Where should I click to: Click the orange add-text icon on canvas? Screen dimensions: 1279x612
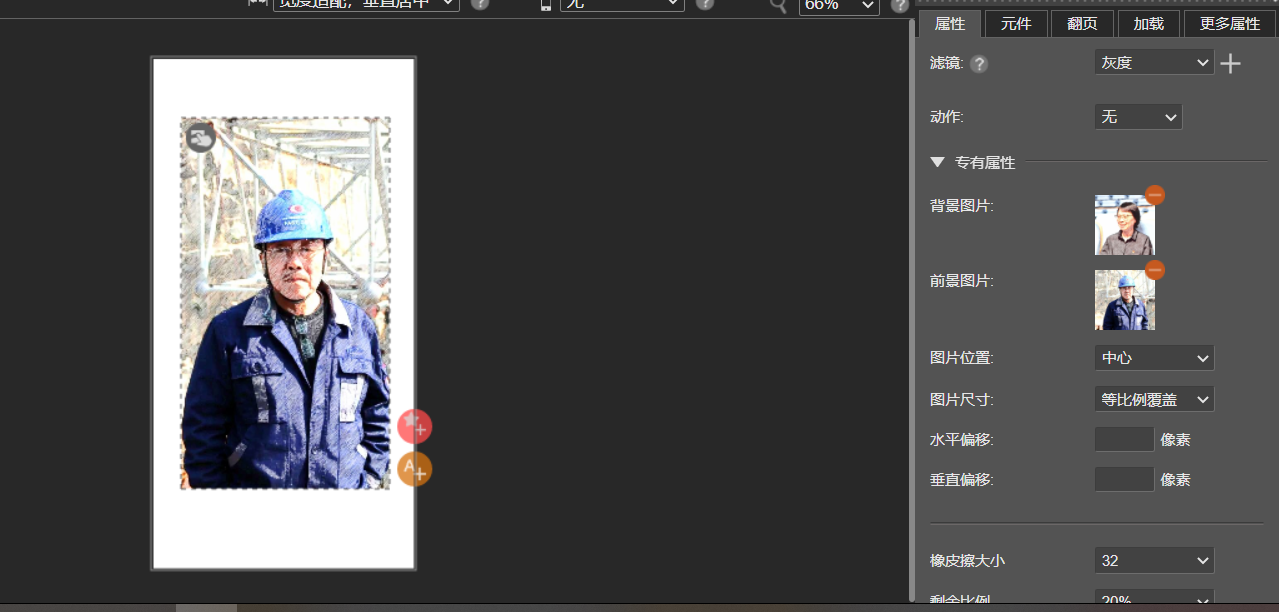click(414, 468)
